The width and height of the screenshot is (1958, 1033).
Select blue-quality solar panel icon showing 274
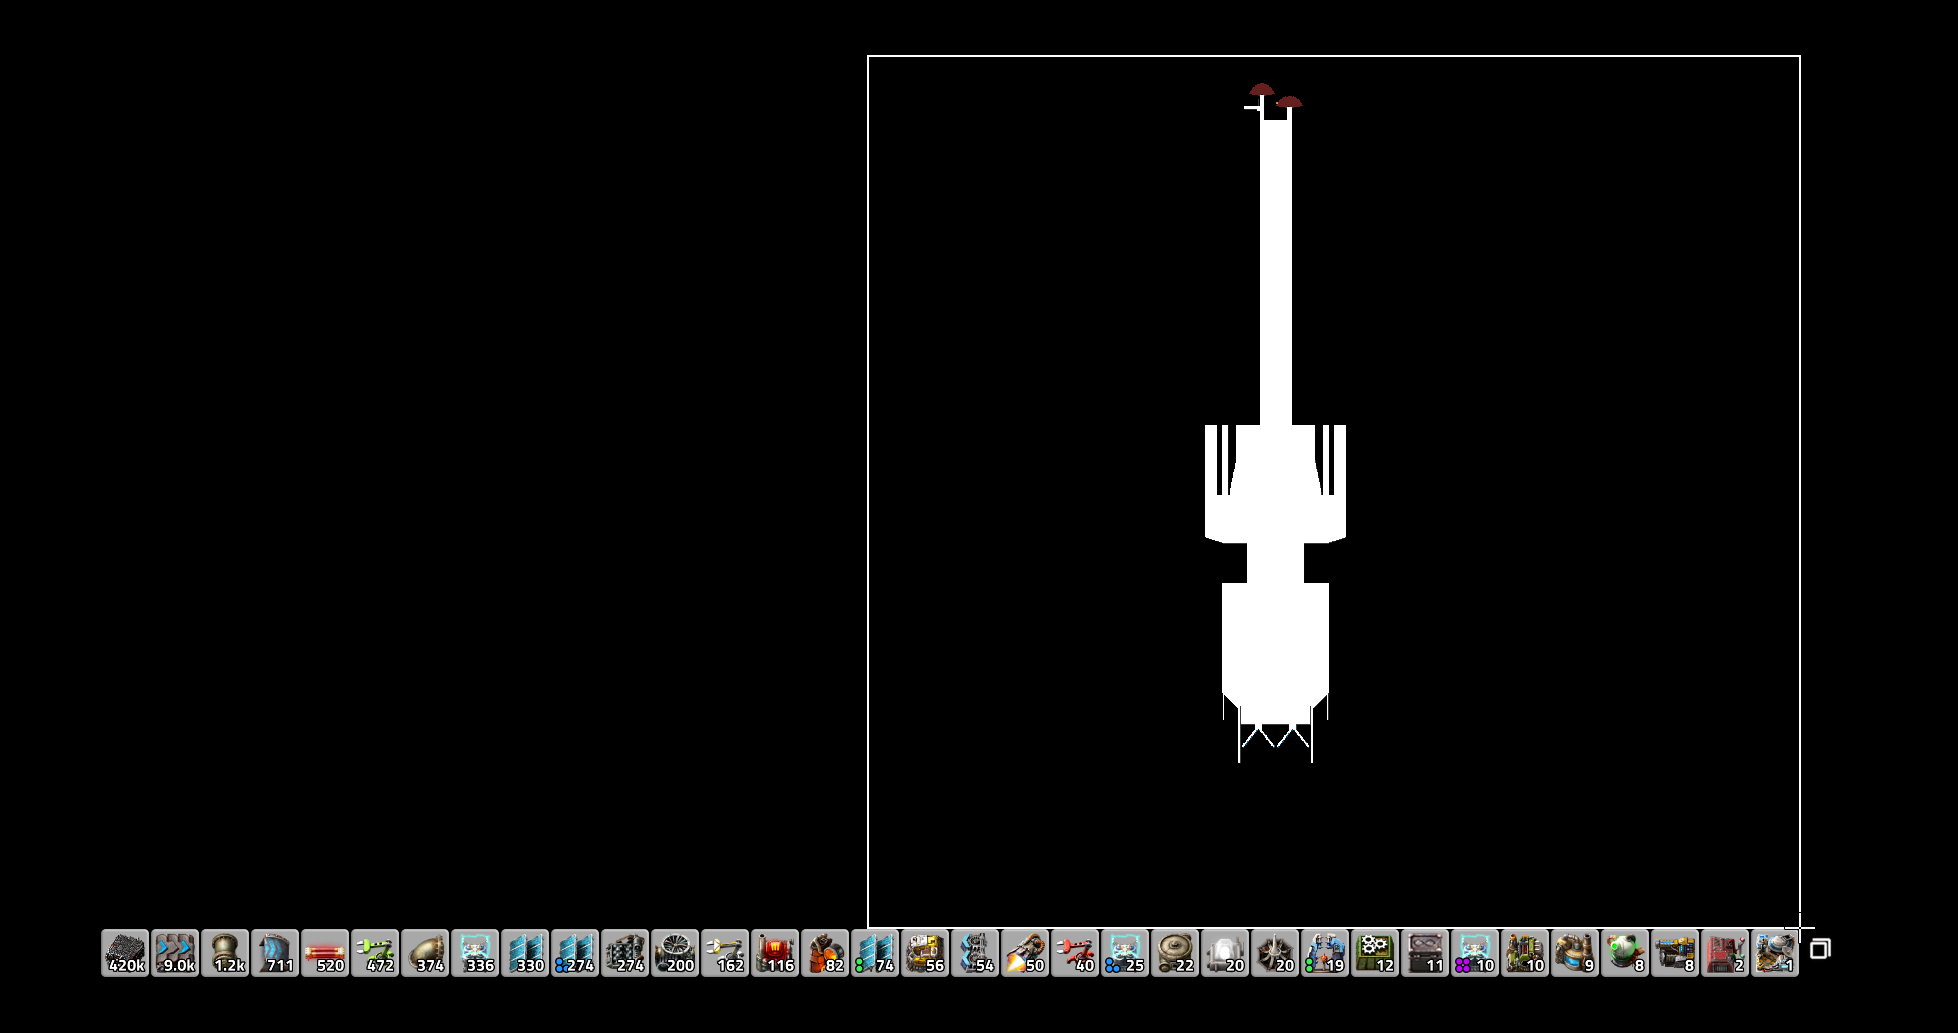tap(575, 953)
